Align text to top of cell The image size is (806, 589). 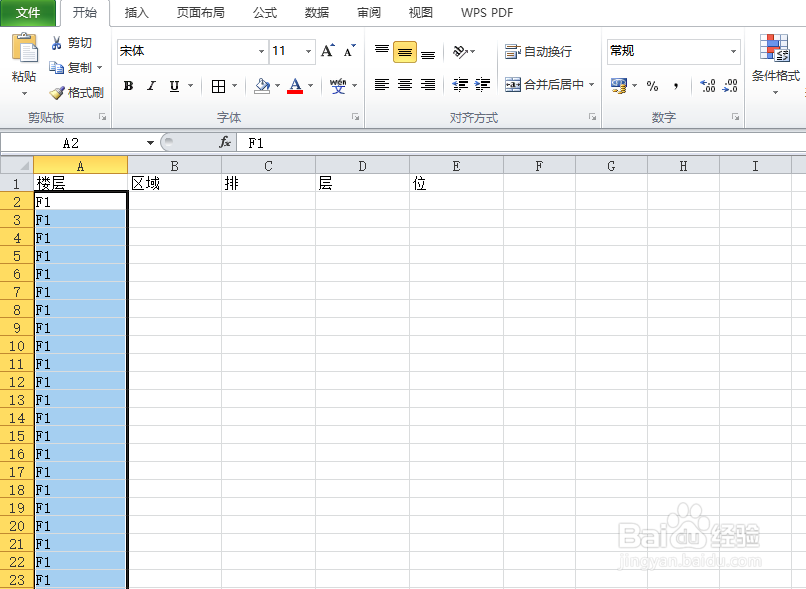(x=381, y=51)
